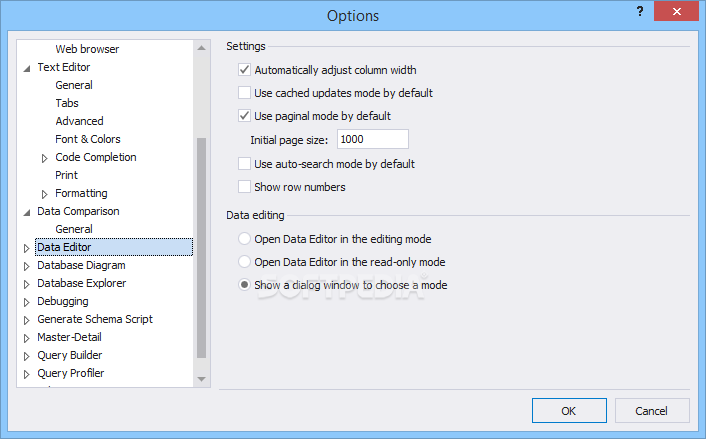Click the Cancel button
The image size is (706, 439).
(652, 411)
